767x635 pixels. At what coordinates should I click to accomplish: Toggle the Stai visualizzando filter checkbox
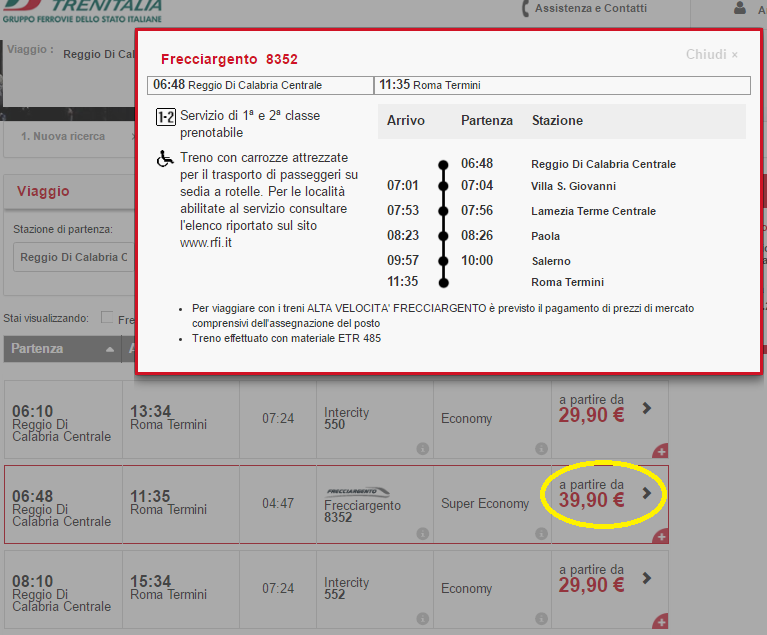tap(107, 318)
